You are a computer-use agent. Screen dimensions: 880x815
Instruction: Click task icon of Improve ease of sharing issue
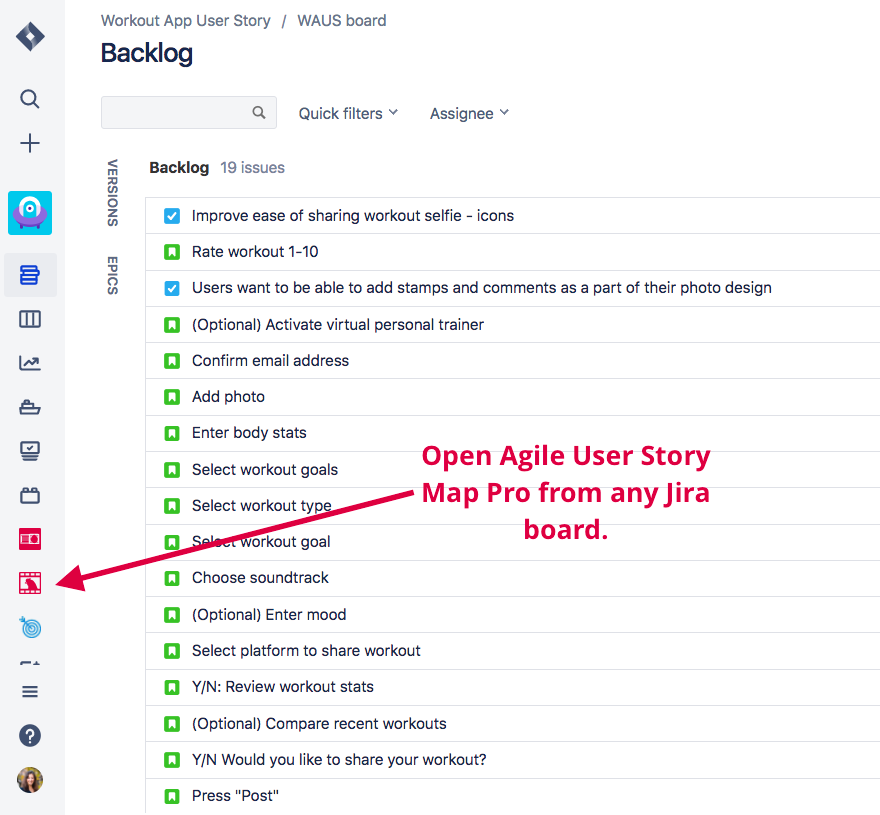(172, 216)
